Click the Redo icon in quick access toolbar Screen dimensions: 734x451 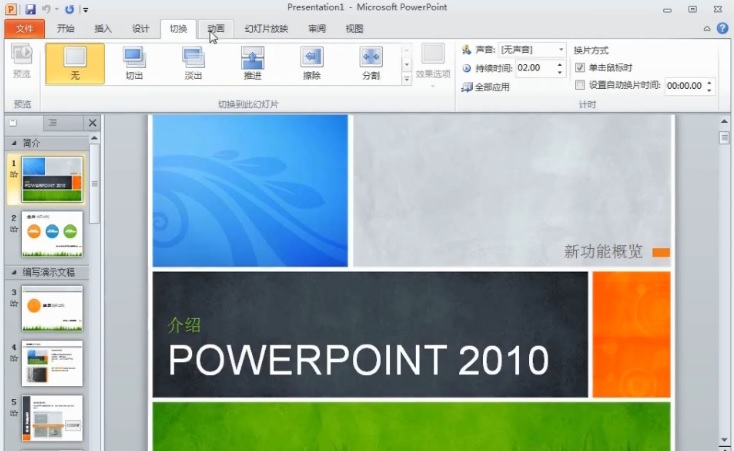click(x=69, y=9)
